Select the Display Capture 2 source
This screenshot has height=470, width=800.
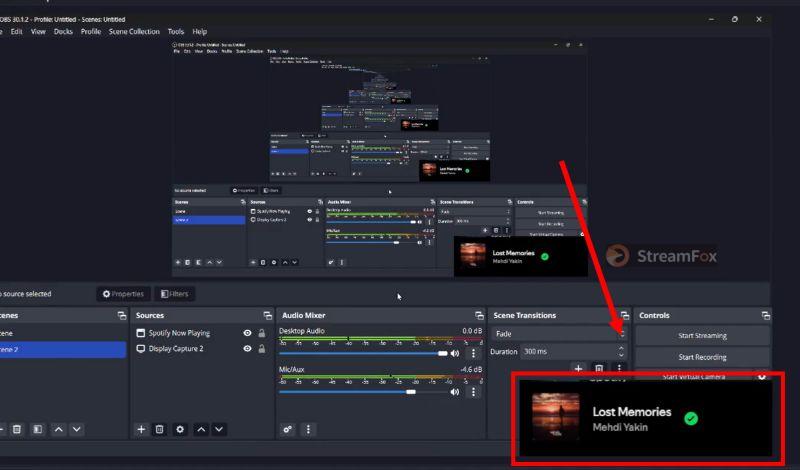[176, 349]
